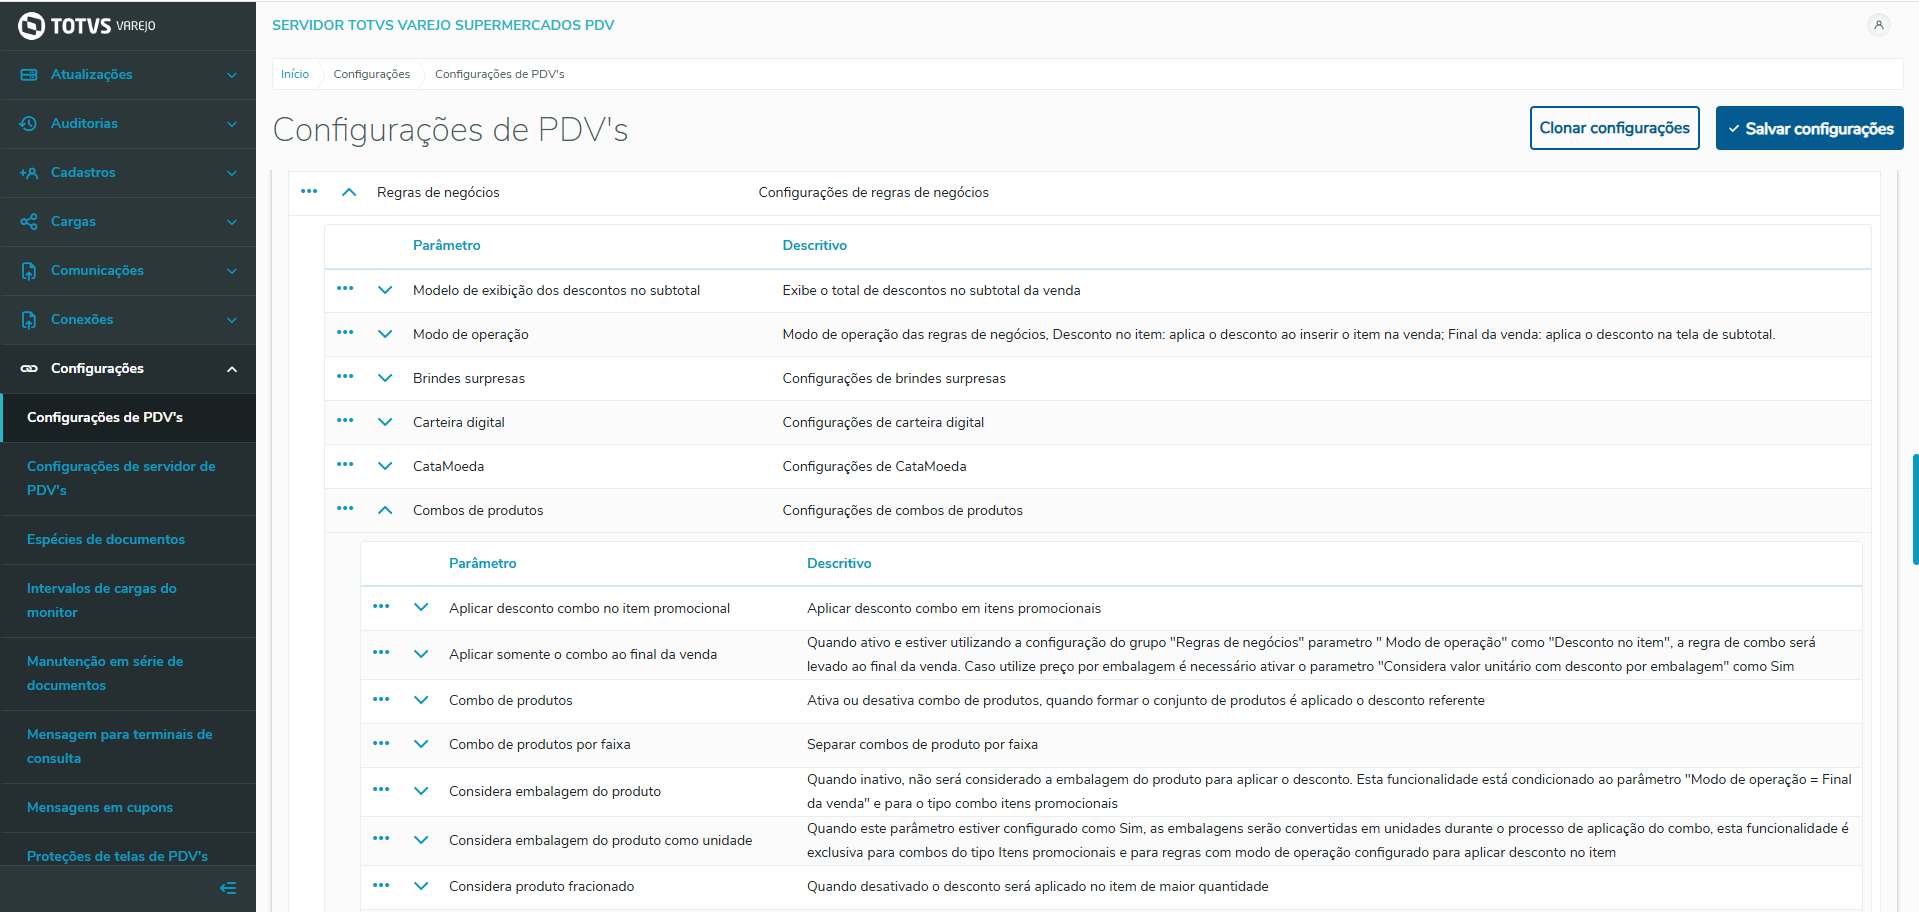The height and width of the screenshot is (912, 1919).
Task: Open three-dot menu for Modo de operação
Action: coord(345,332)
